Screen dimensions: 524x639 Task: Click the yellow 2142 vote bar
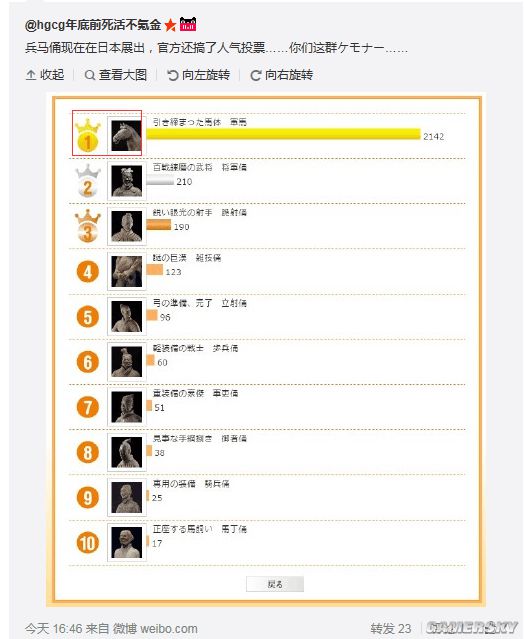click(283, 134)
